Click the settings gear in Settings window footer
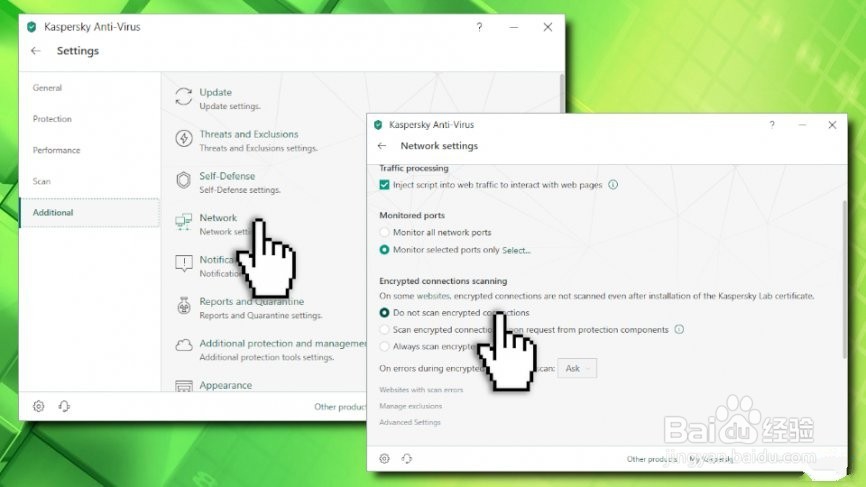The image size is (866, 487). tap(39, 406)
